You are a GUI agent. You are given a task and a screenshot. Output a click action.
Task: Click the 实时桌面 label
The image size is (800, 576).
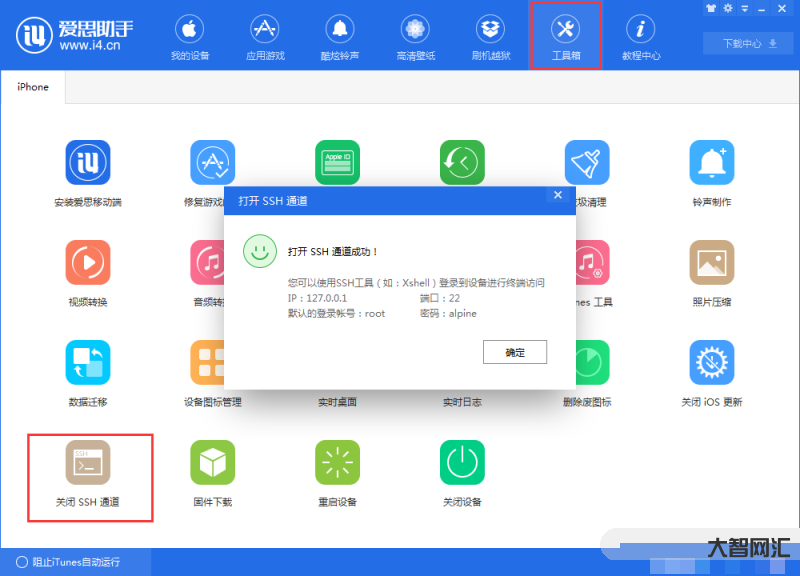tap(337, 402)
